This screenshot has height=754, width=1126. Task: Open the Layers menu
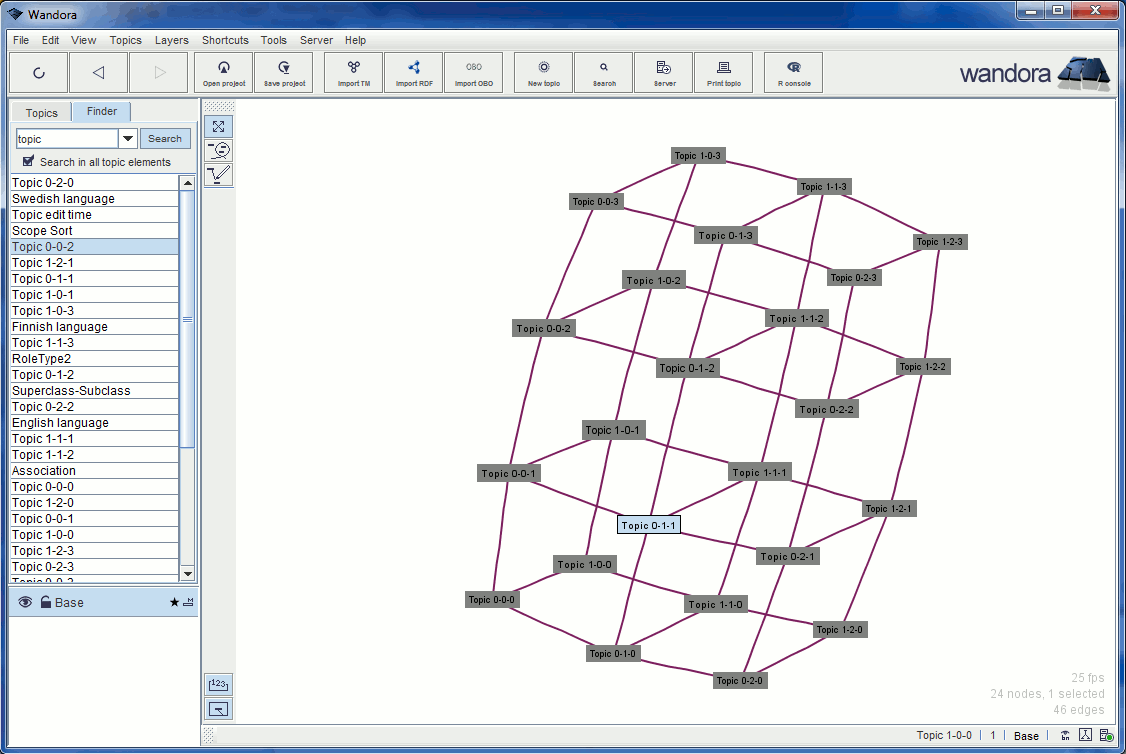[x=171, y=40]
